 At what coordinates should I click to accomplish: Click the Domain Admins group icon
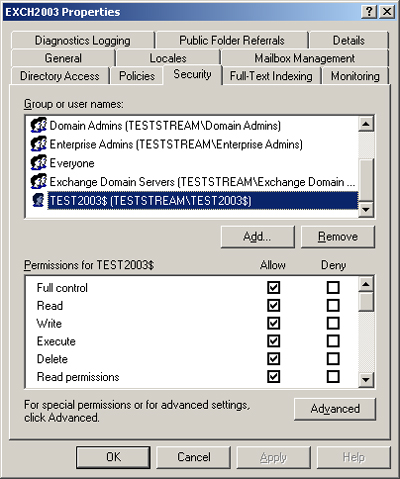(x=38, y=125)
